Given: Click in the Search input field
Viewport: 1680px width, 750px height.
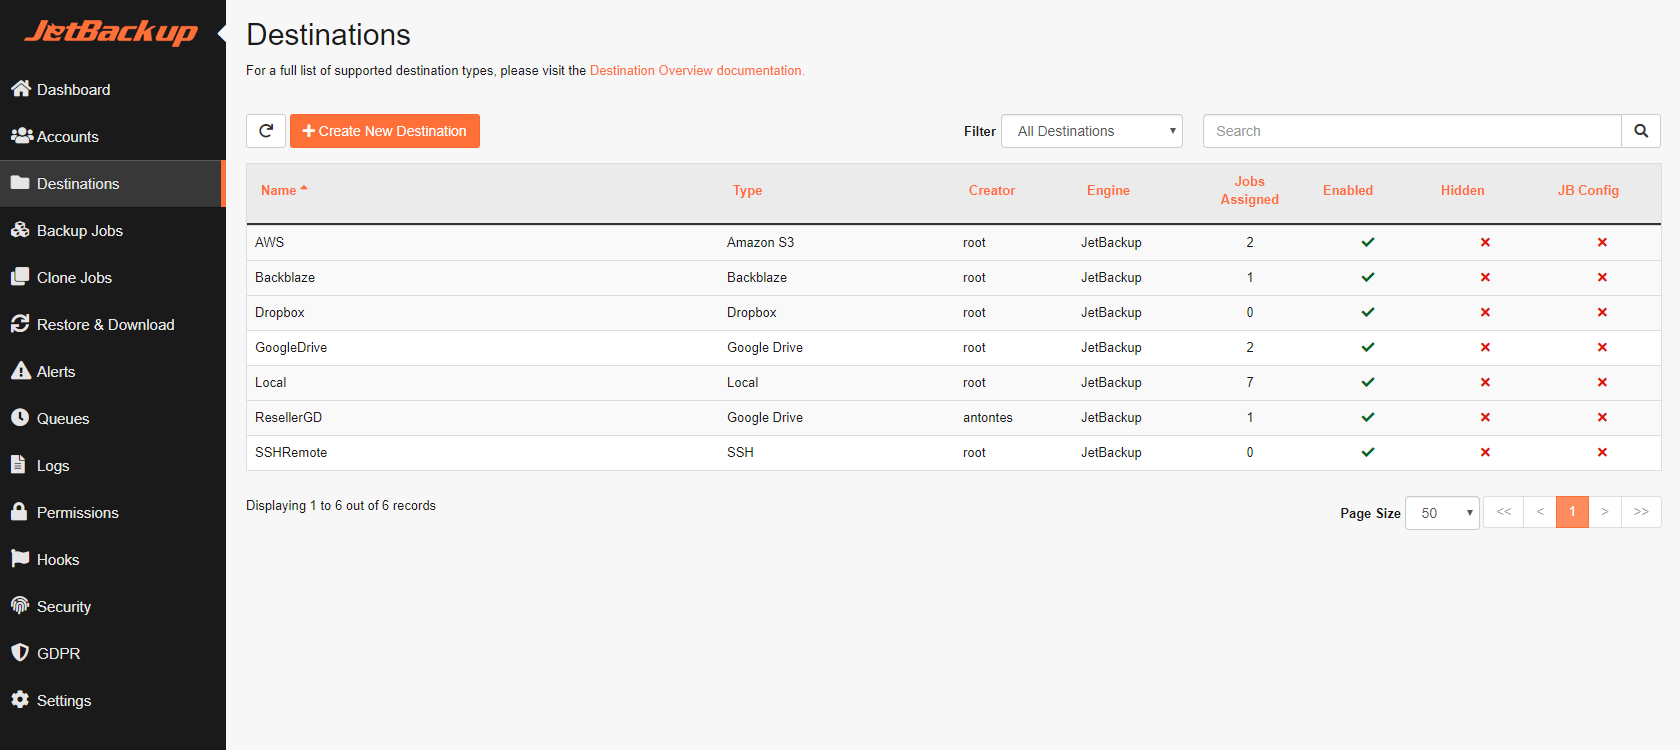Looking at the screenshot, I should (x=1412, y=131).
